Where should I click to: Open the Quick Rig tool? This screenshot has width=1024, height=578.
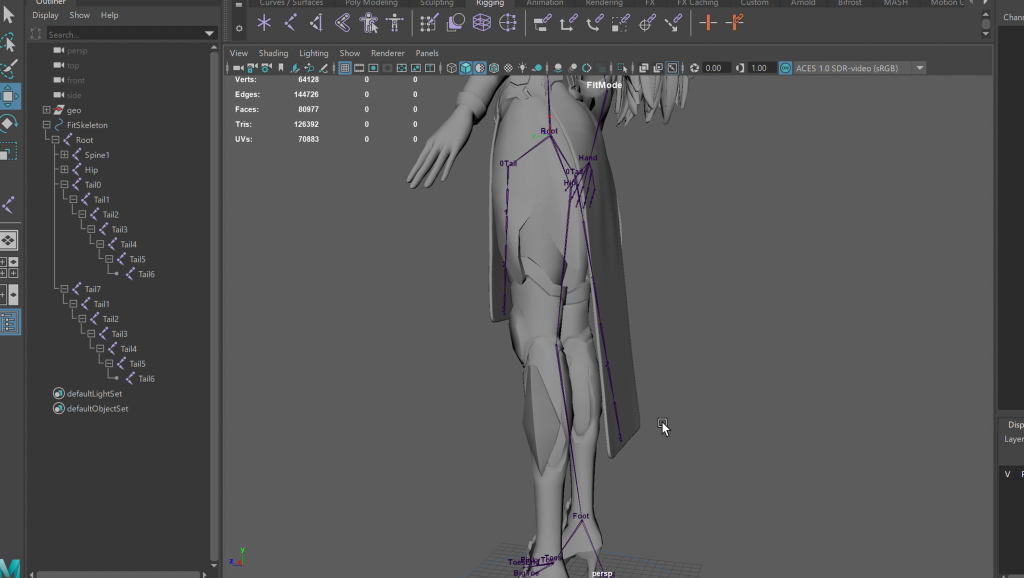369,23
